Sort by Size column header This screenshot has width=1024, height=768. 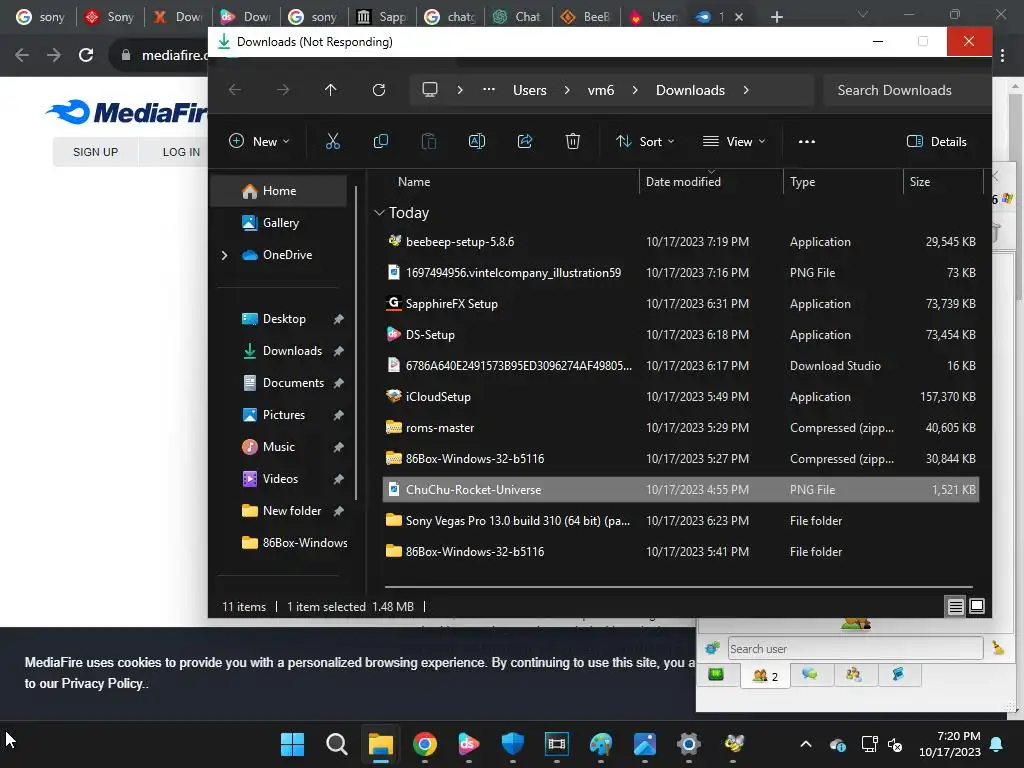point(920,182)
